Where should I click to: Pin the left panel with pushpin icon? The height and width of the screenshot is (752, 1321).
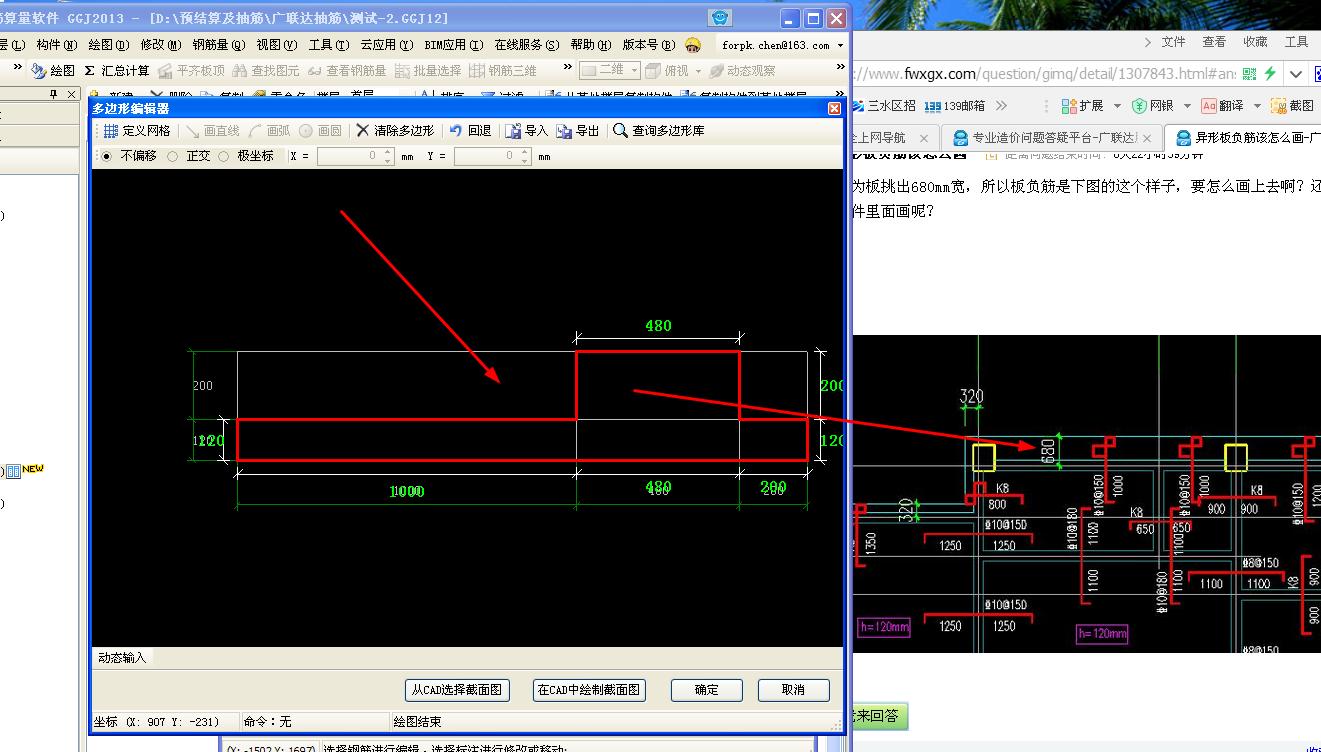(x=54, y=94)
